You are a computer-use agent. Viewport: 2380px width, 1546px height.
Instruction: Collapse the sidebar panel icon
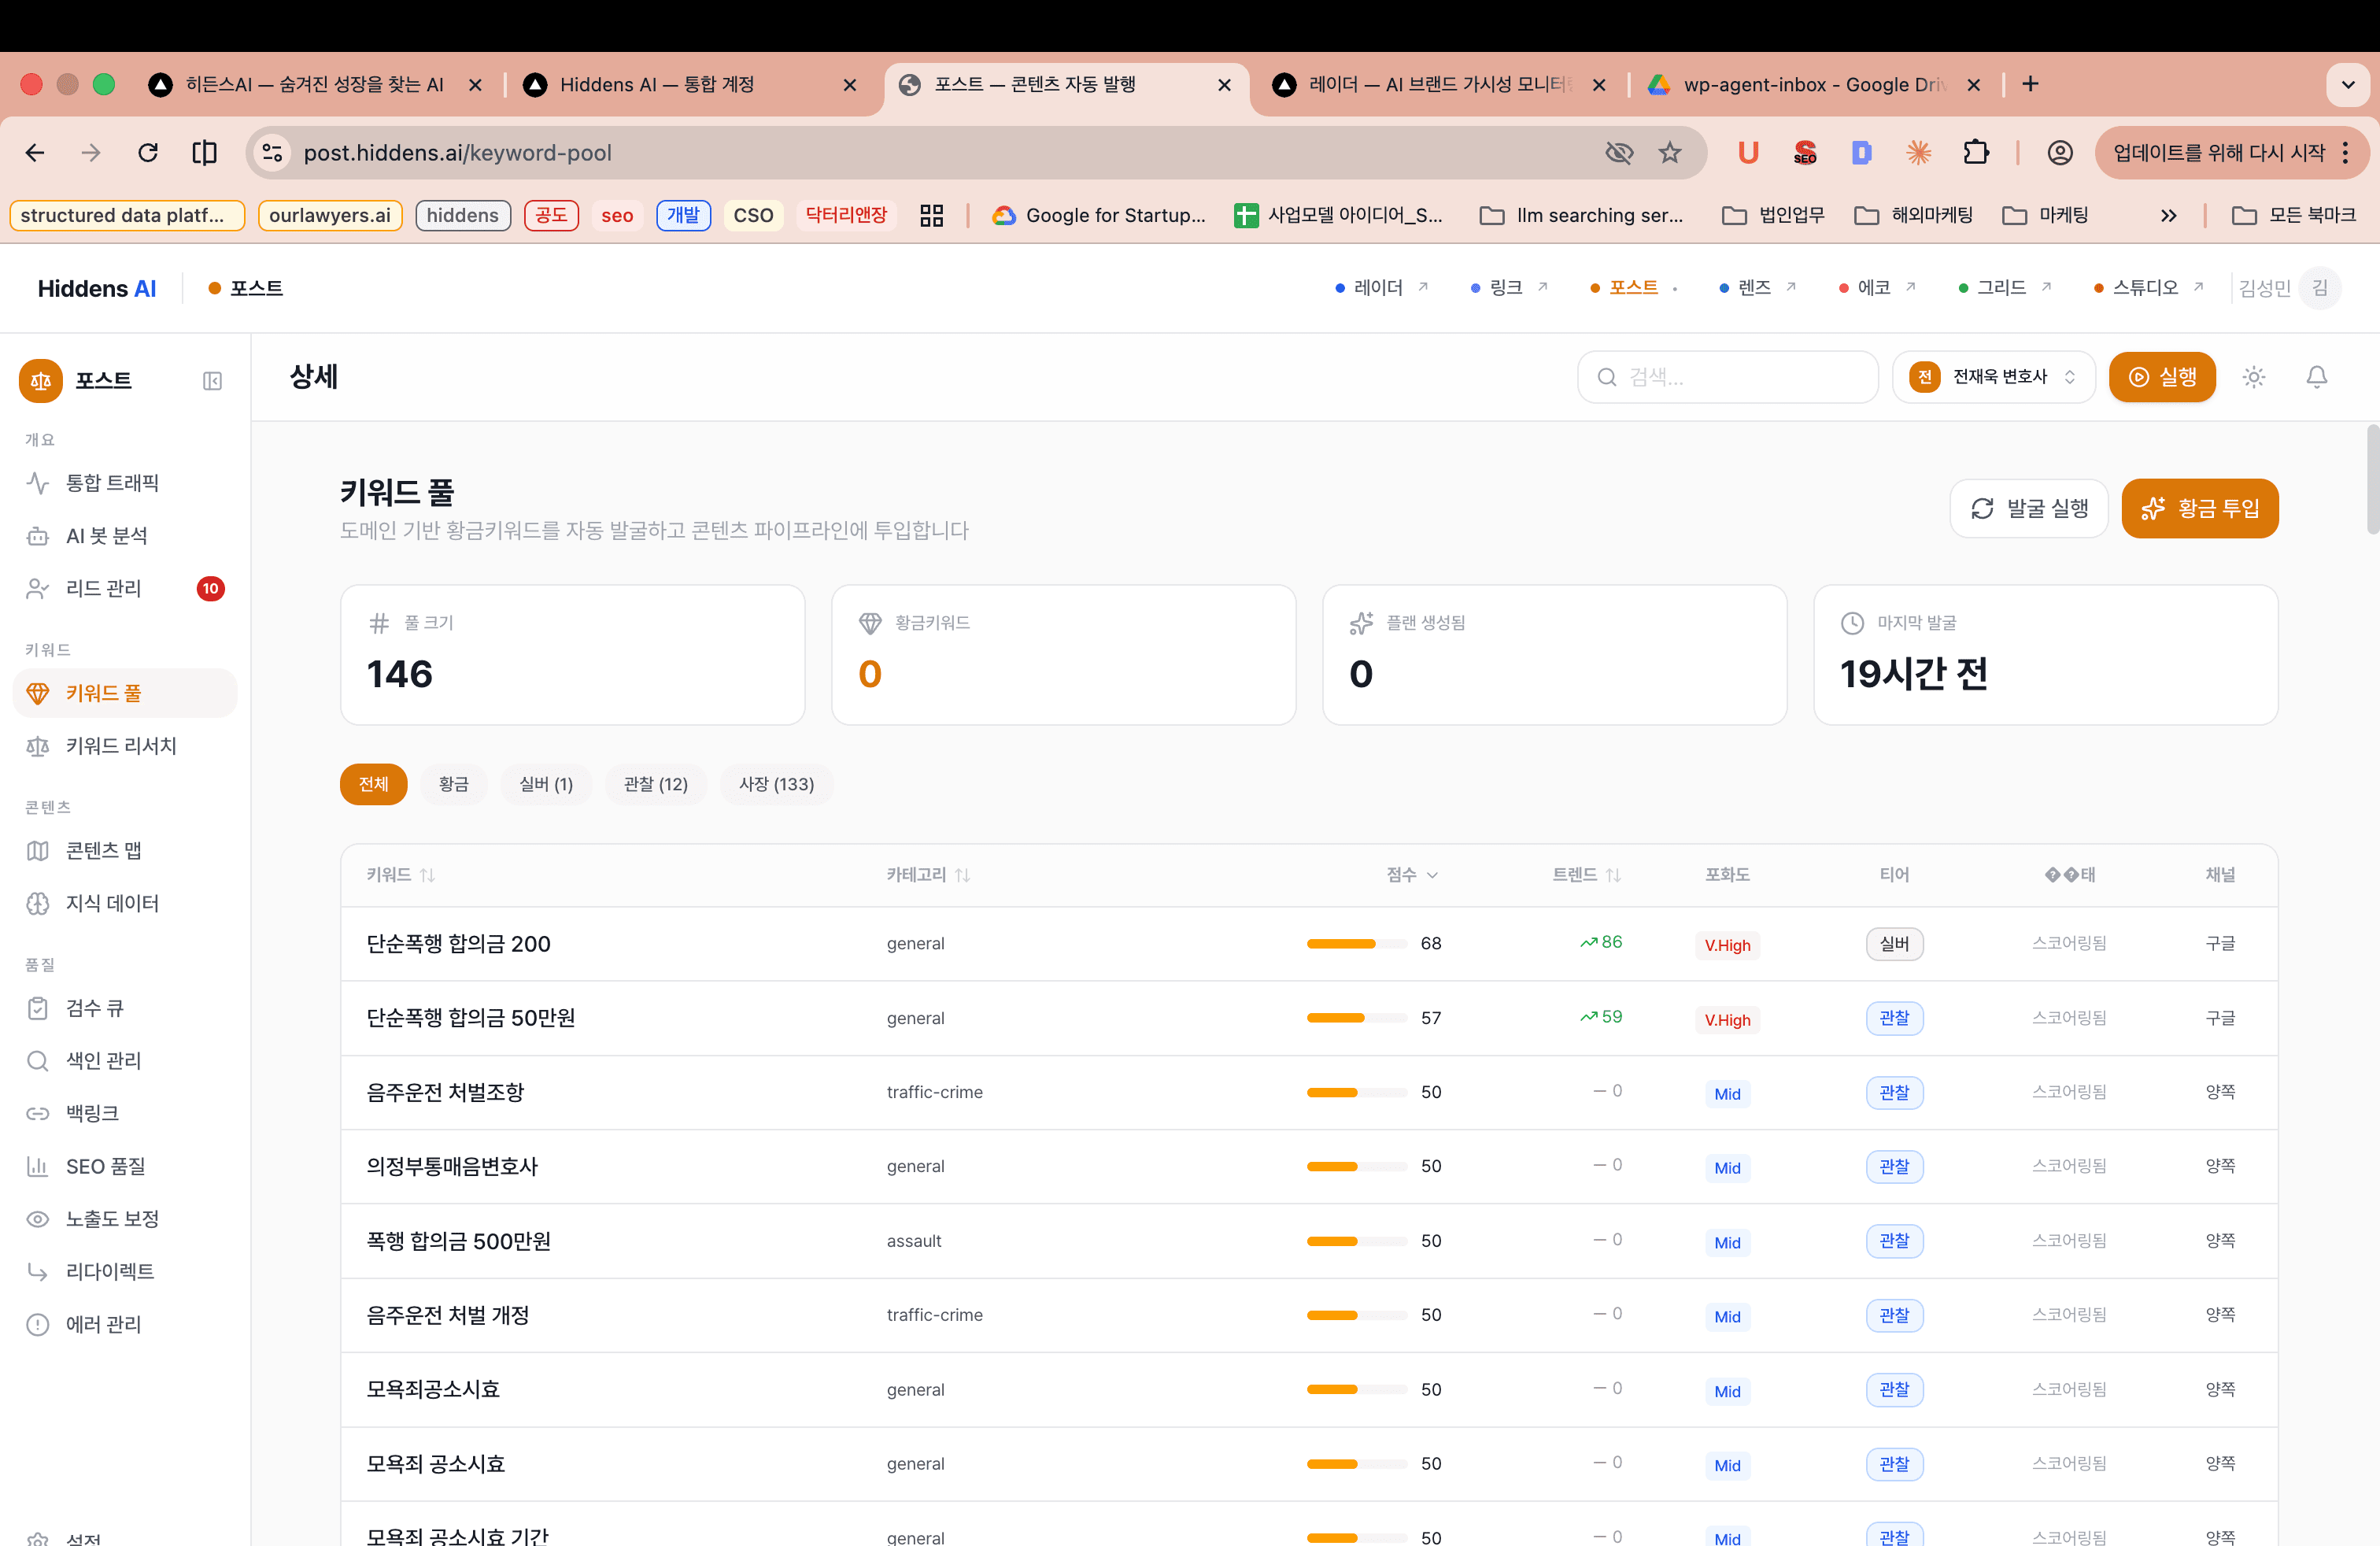[x=212, y=380]
